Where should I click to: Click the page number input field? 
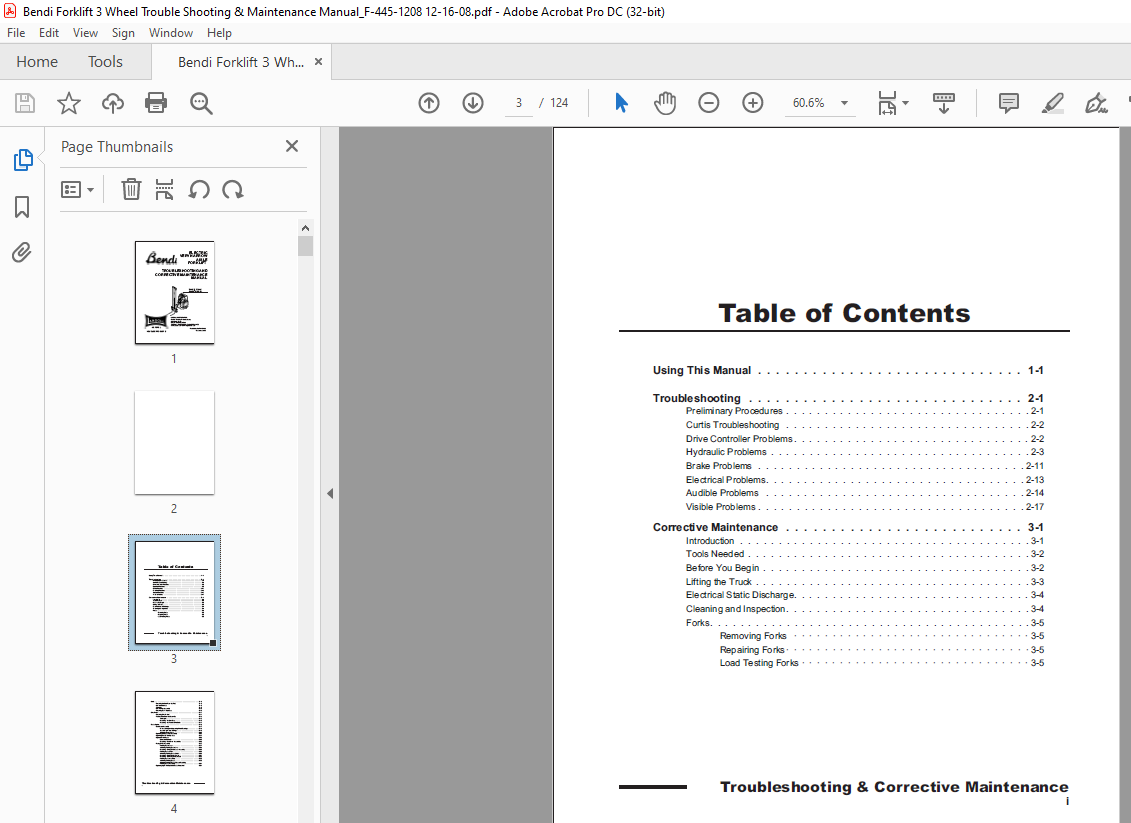click(x=519, y=103)
